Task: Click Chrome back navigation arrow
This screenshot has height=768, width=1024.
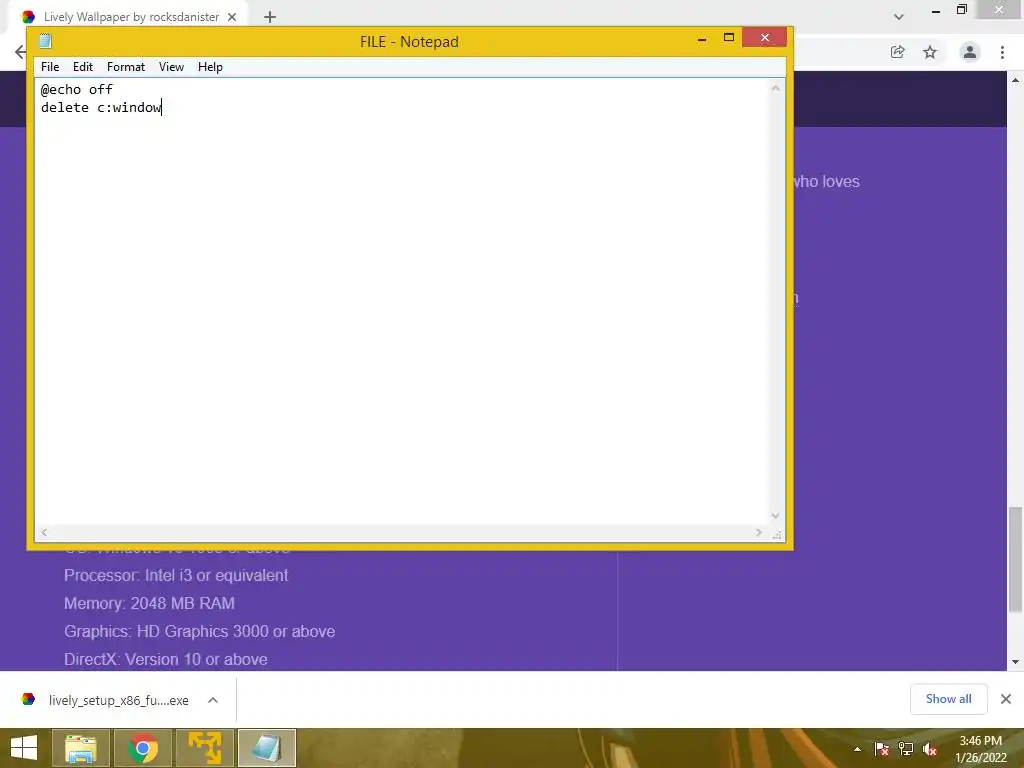Action: (x=20, y=52)
